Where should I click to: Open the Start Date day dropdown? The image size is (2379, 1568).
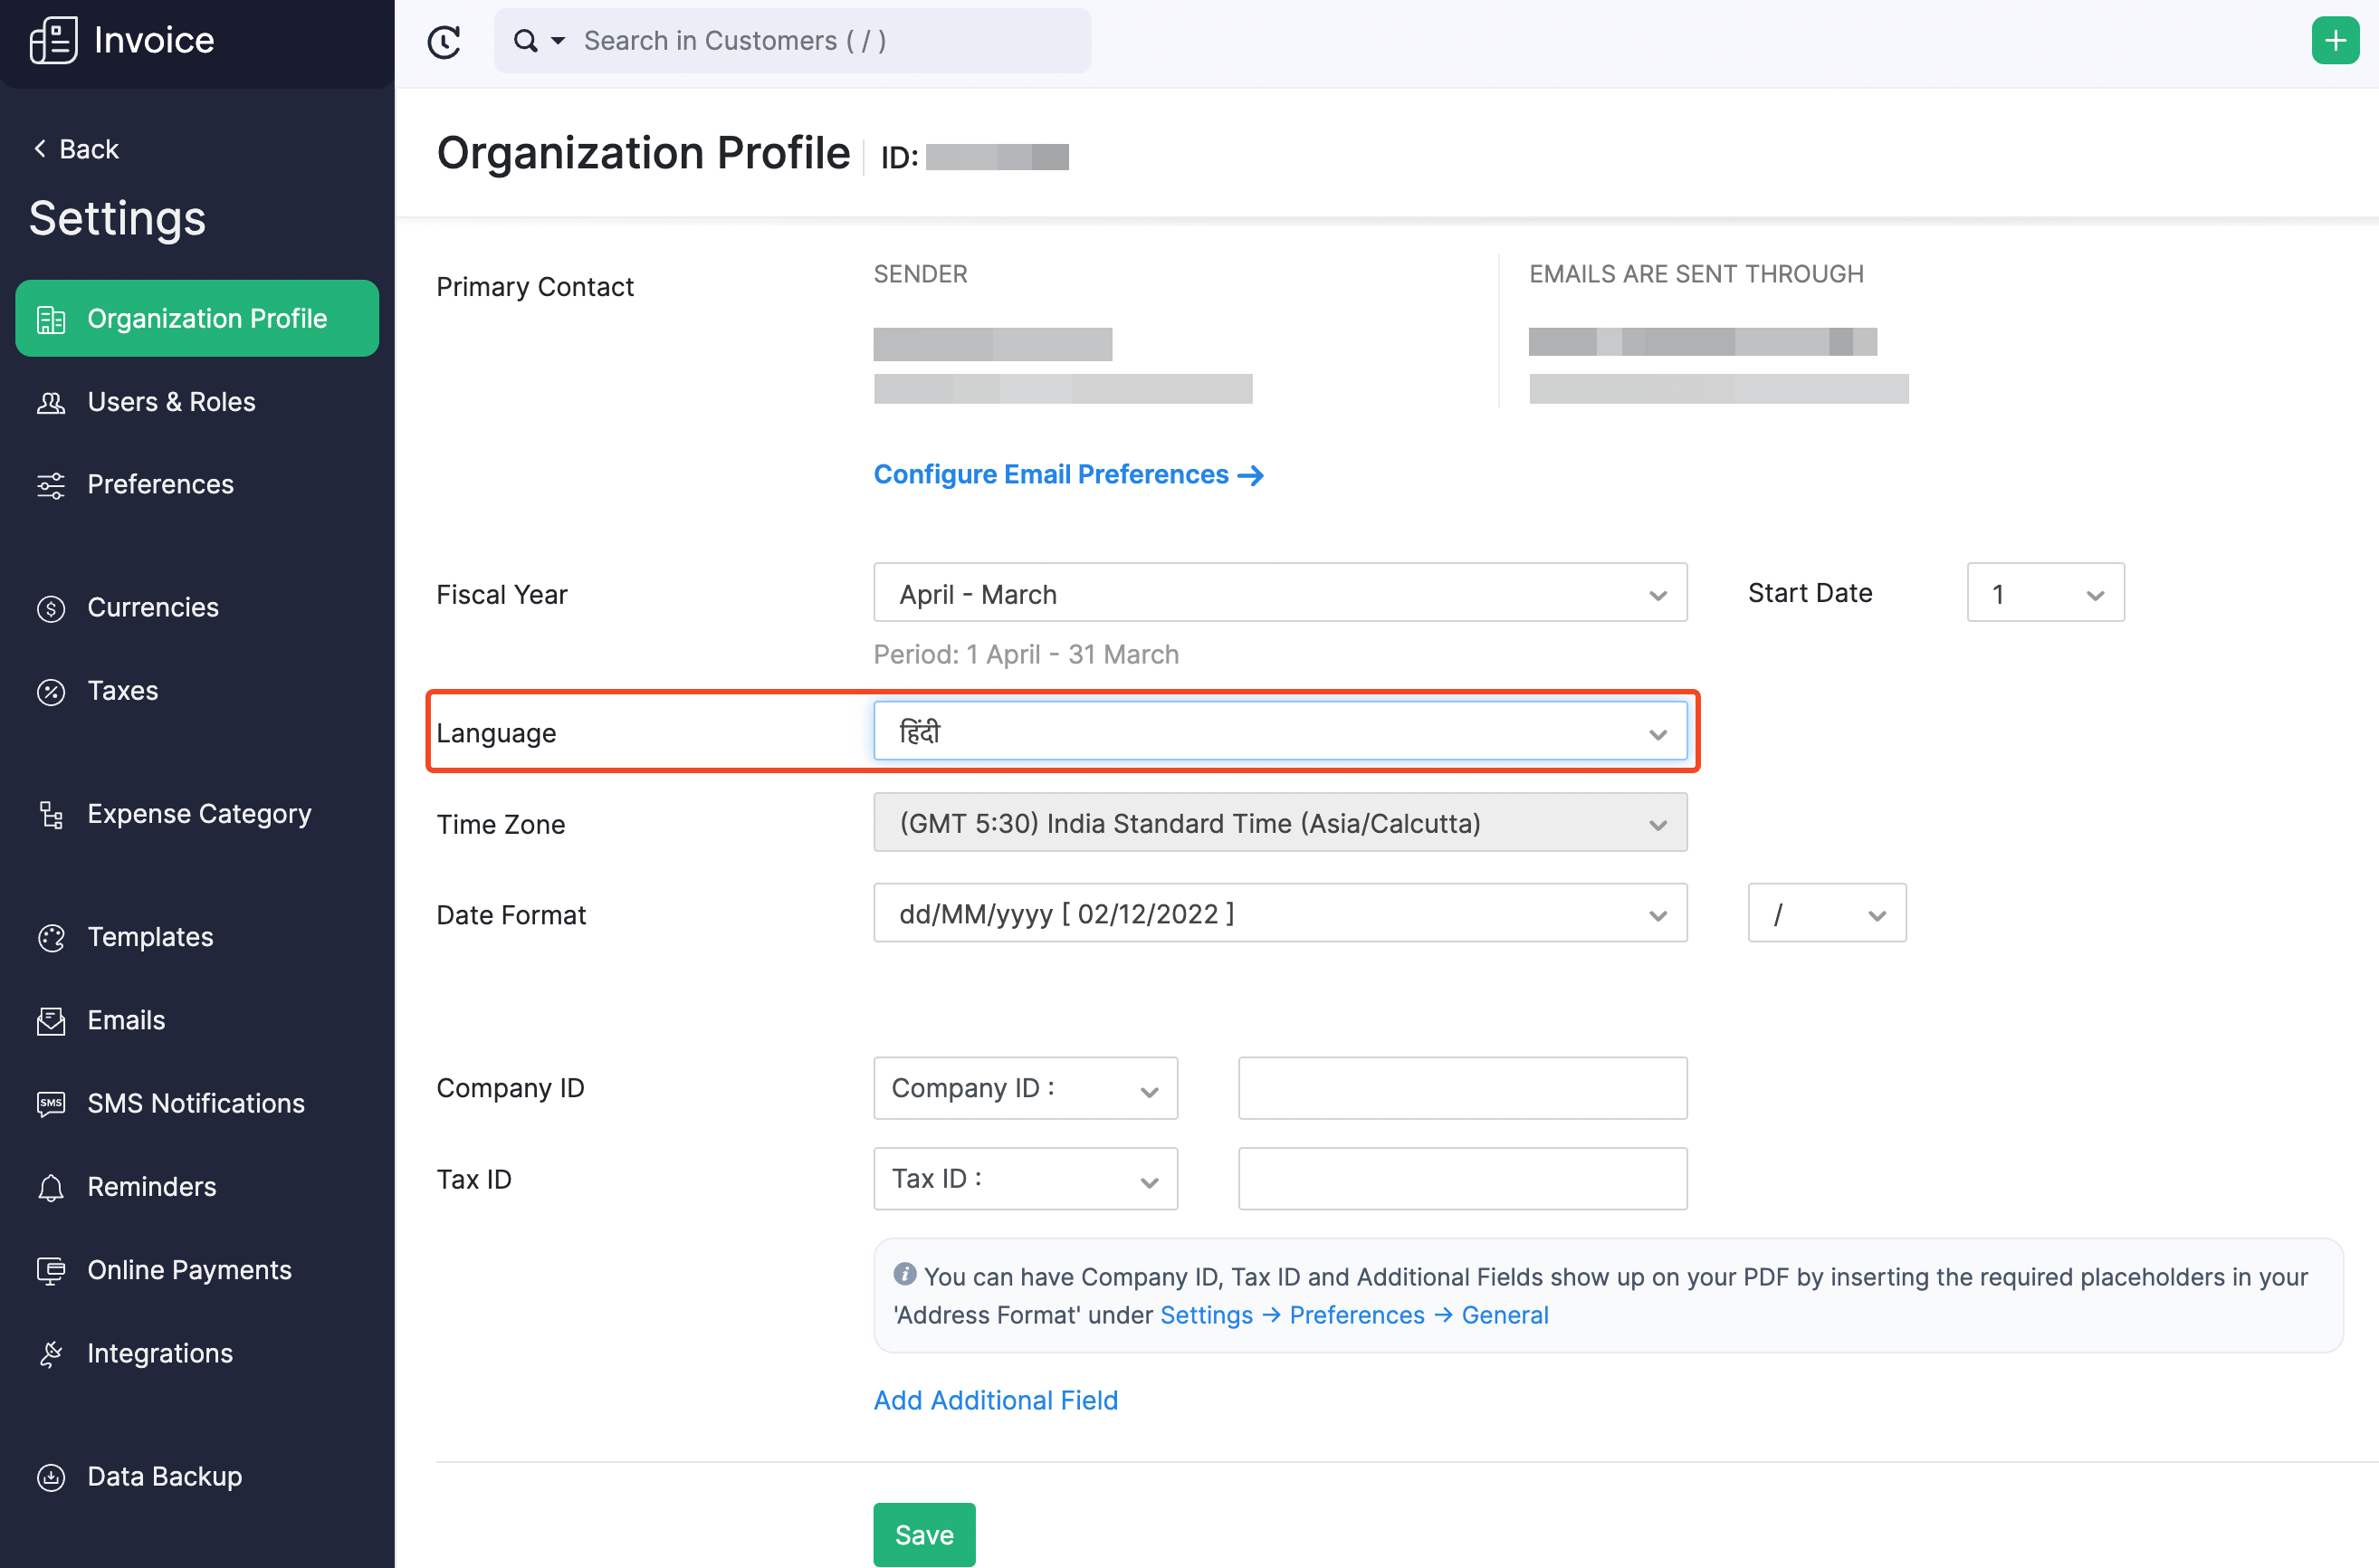click(2044, 594)
